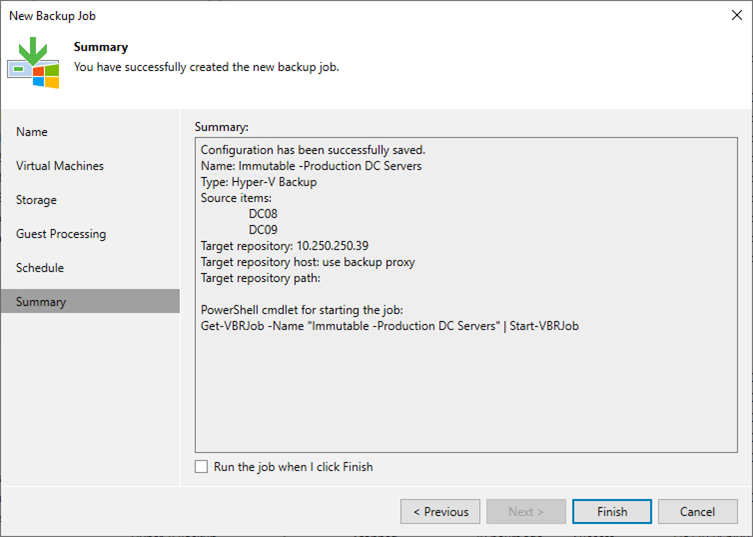
Task: Cancel the backup job wizard
Action: [x=698, y=512]
